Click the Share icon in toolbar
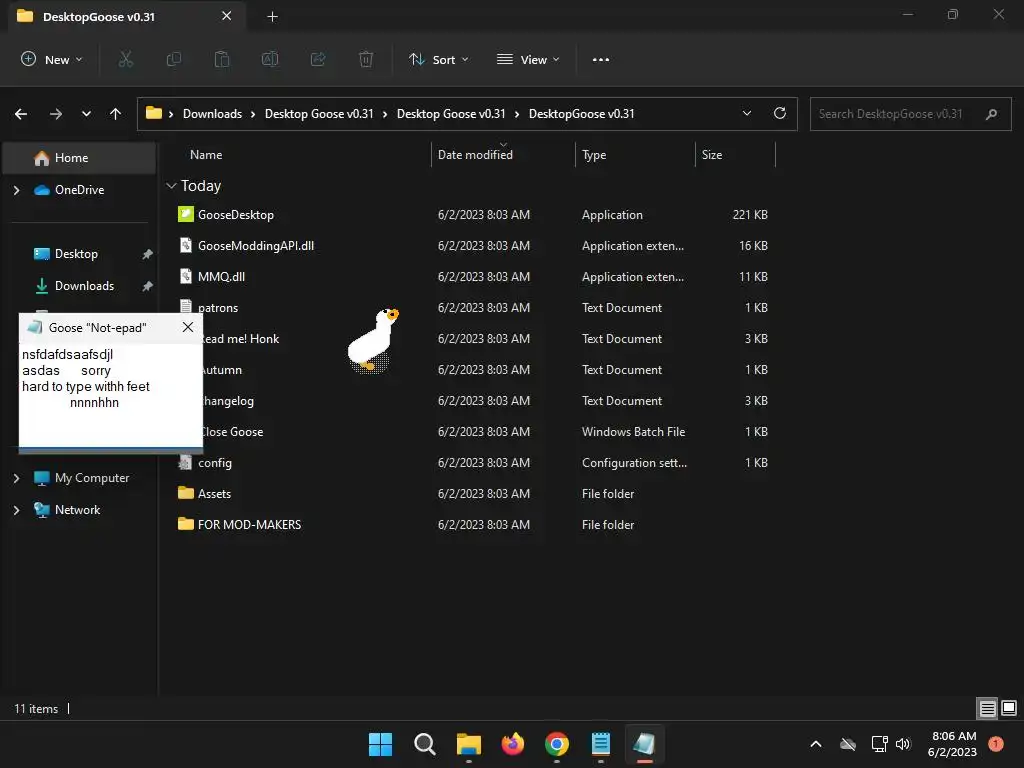The height and width of the screenshot is (768, 1024). (318, 59)
